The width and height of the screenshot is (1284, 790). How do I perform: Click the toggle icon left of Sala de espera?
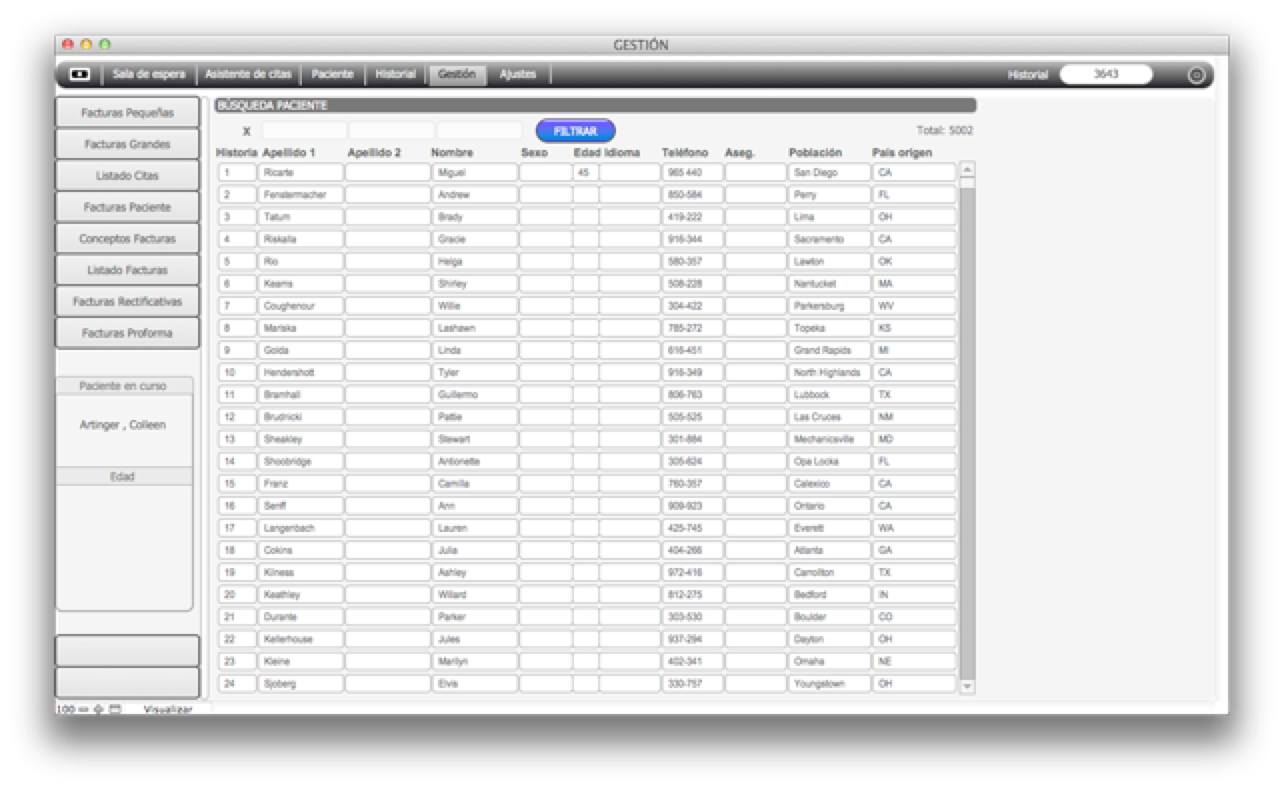point(79,75)
